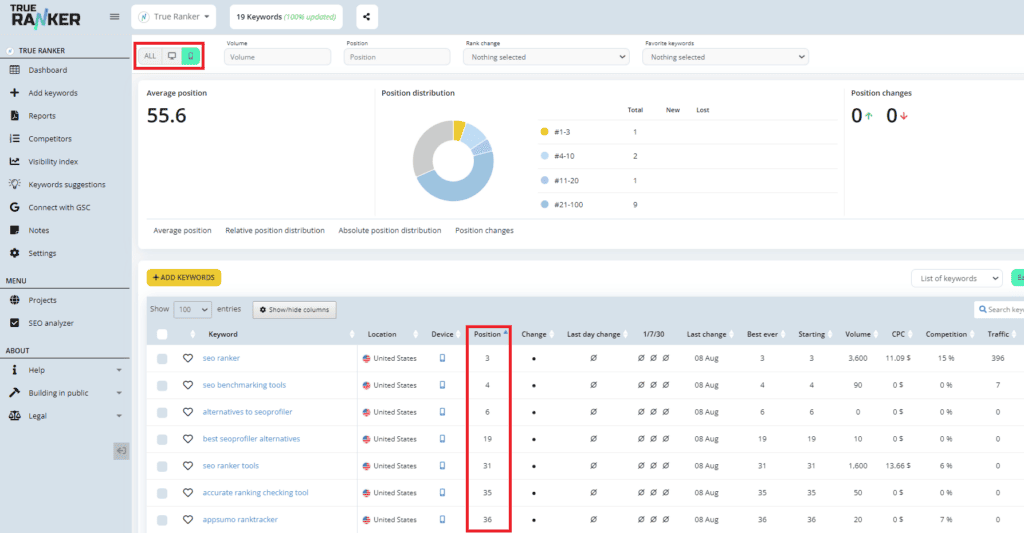Click the Show/hide columns button
This screenshot has height=533, width=1024.
coord(295,310)
